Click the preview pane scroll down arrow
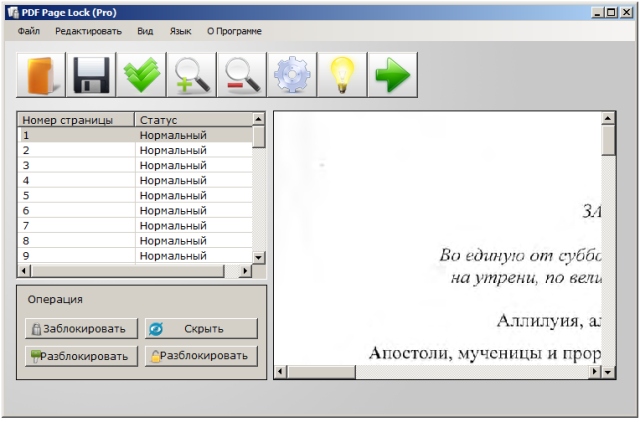 (x=608, y=372)
